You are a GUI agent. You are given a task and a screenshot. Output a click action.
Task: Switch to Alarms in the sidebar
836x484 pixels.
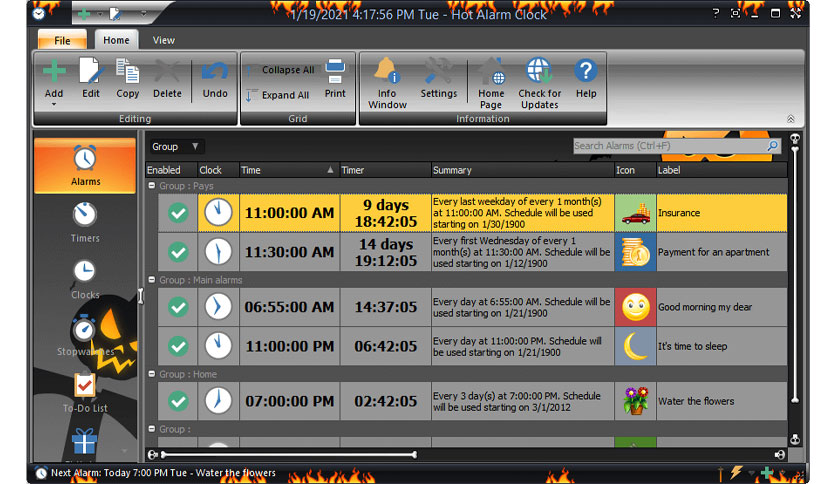pyautogui.click(x=85, y=166)
